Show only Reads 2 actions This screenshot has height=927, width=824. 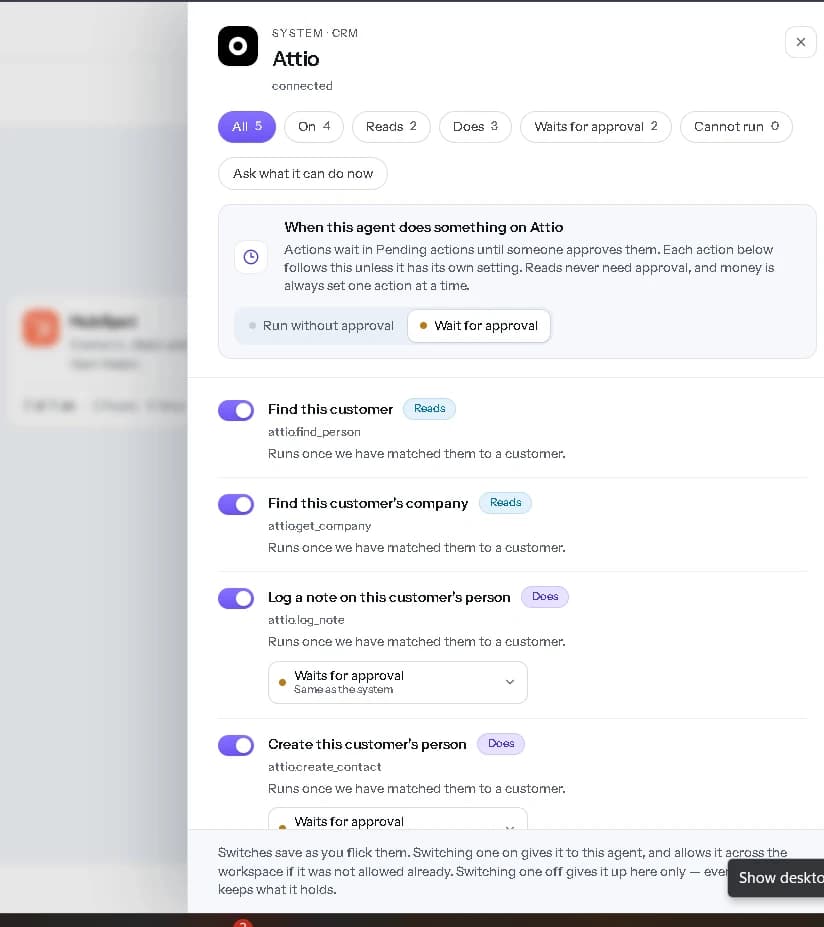pyautogui.click(x=391, y=127)
